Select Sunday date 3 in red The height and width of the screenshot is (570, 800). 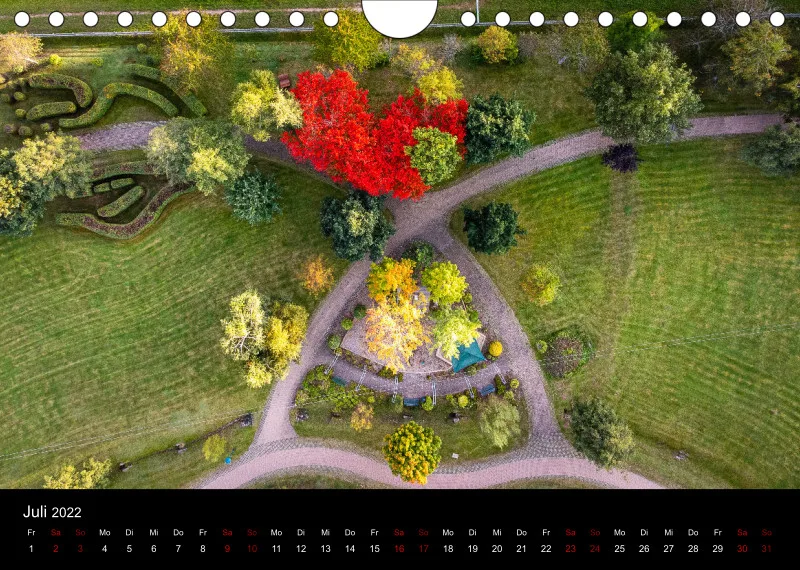[x=80, y=549]
